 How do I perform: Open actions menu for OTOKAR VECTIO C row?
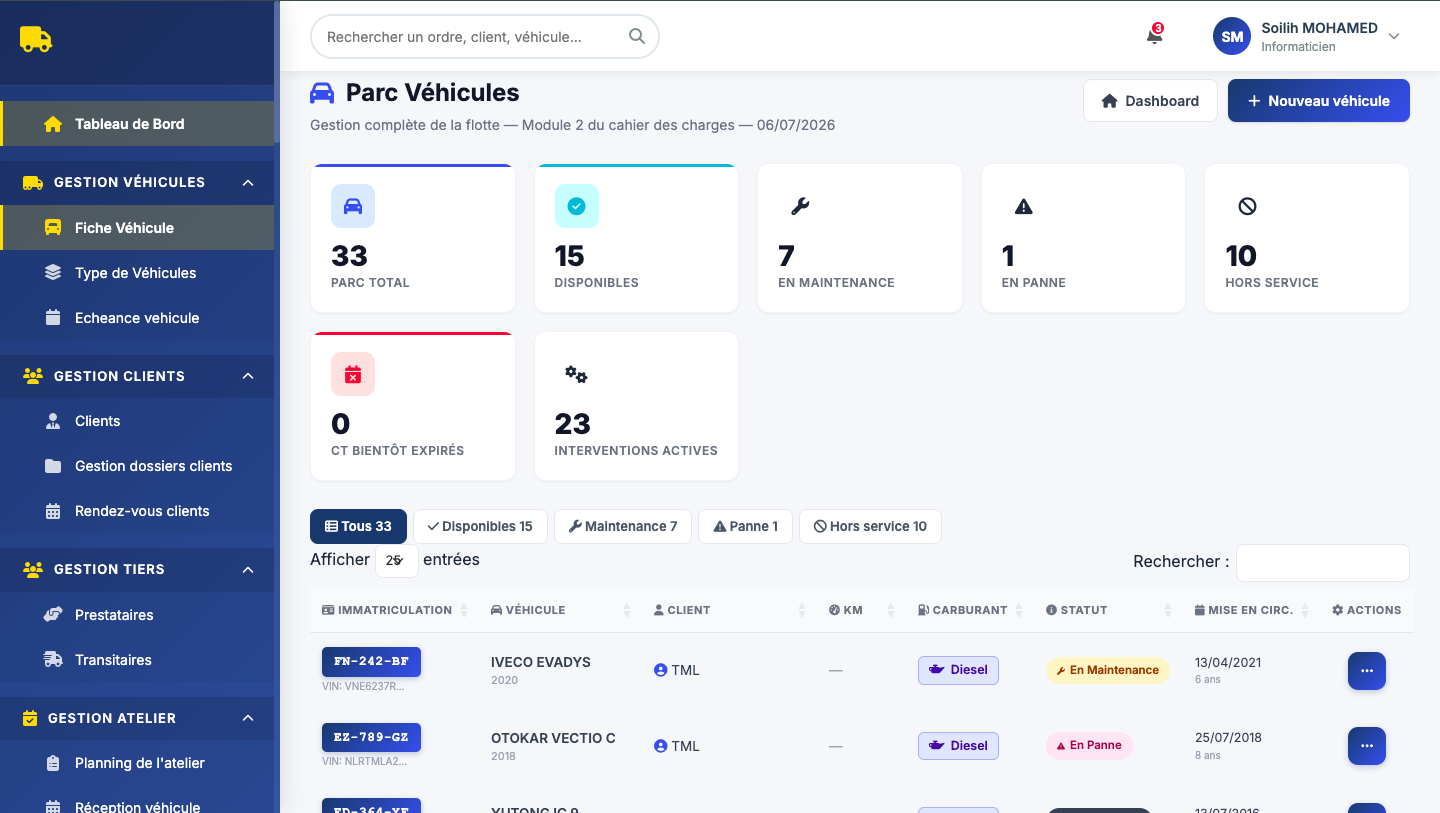coord(1367,745)
